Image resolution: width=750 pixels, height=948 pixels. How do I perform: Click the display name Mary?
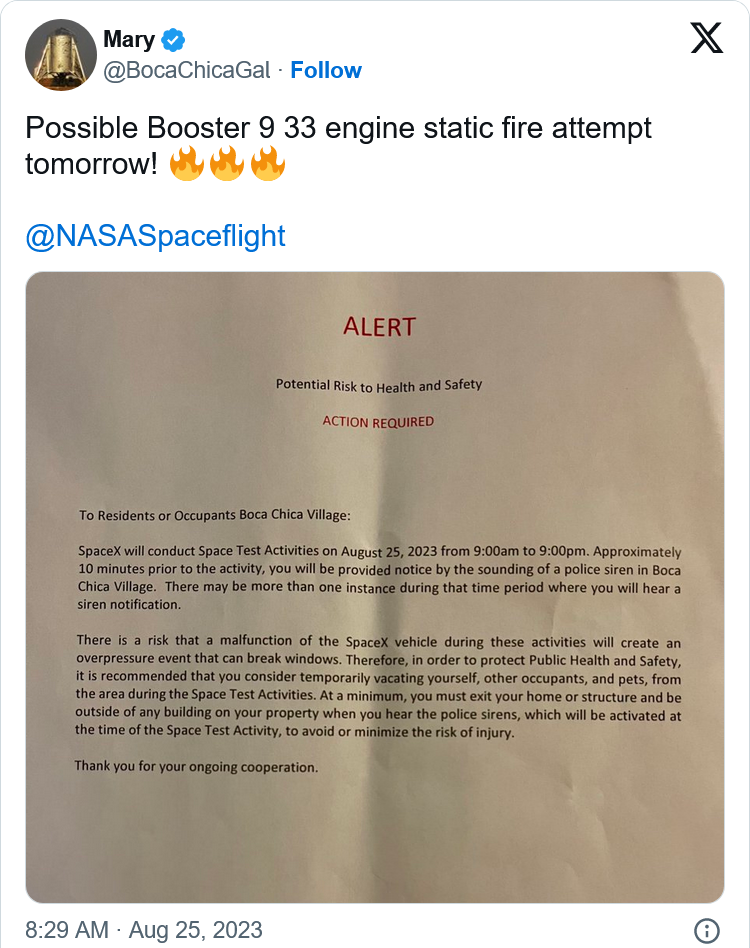[129, 40]
